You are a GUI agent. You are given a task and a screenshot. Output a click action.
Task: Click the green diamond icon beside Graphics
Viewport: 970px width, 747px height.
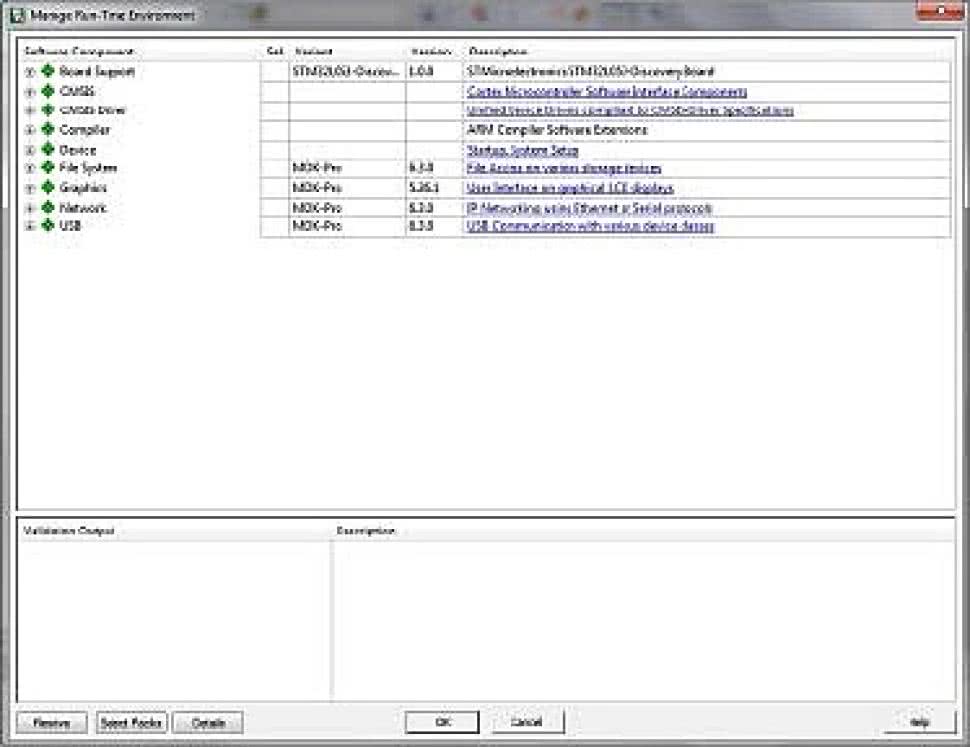[x=47, y=188]
